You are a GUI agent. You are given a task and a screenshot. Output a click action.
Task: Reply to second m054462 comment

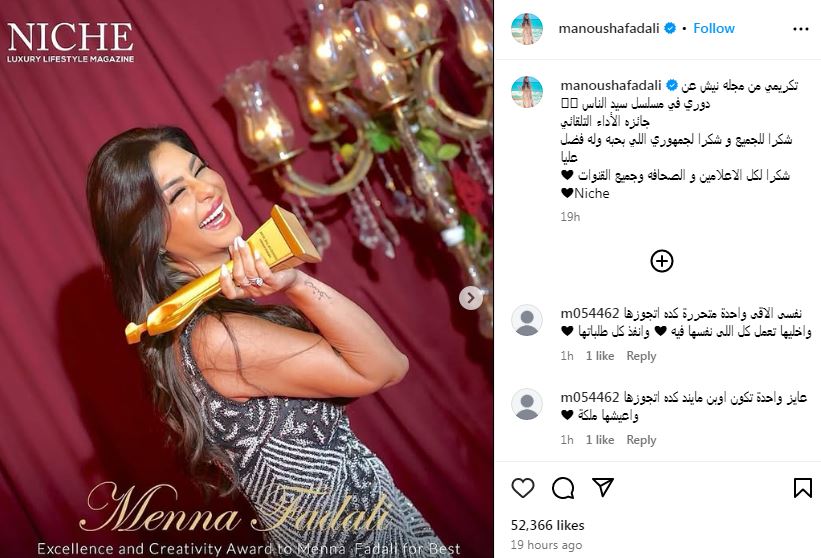coord(641,440)
